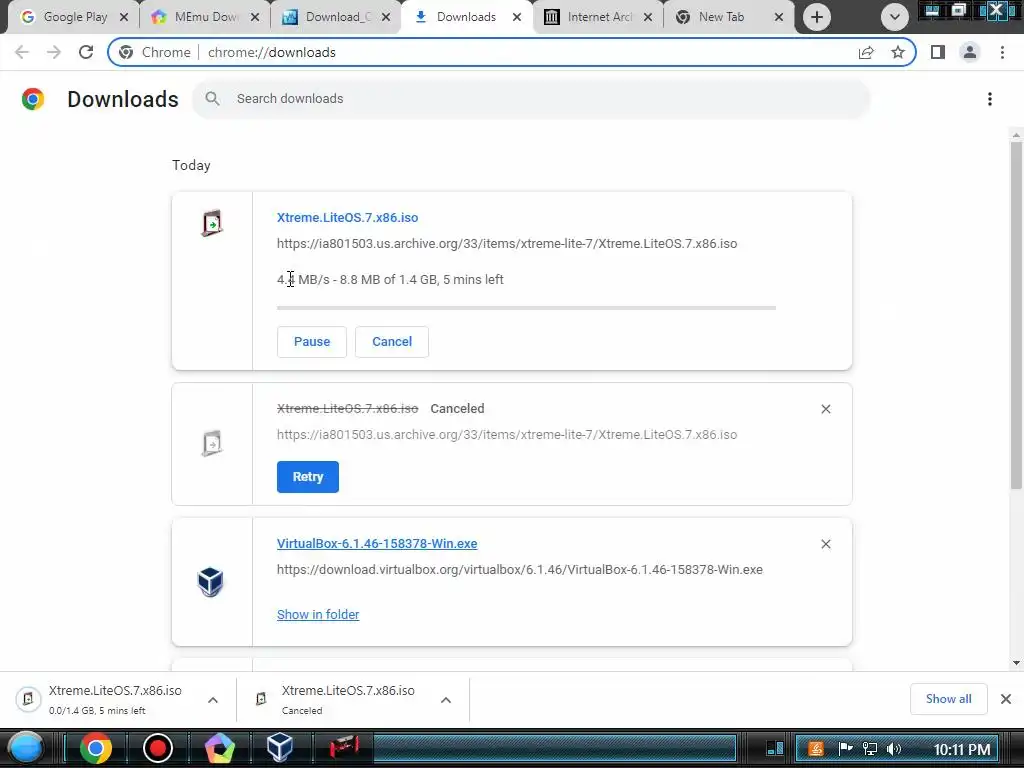Retry the canceled ISO download
1024x768 pixels.
(x=308, y=477)
